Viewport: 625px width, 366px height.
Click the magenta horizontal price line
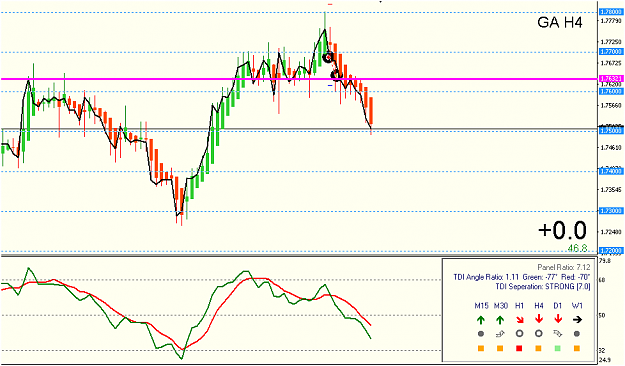point(299,79)
